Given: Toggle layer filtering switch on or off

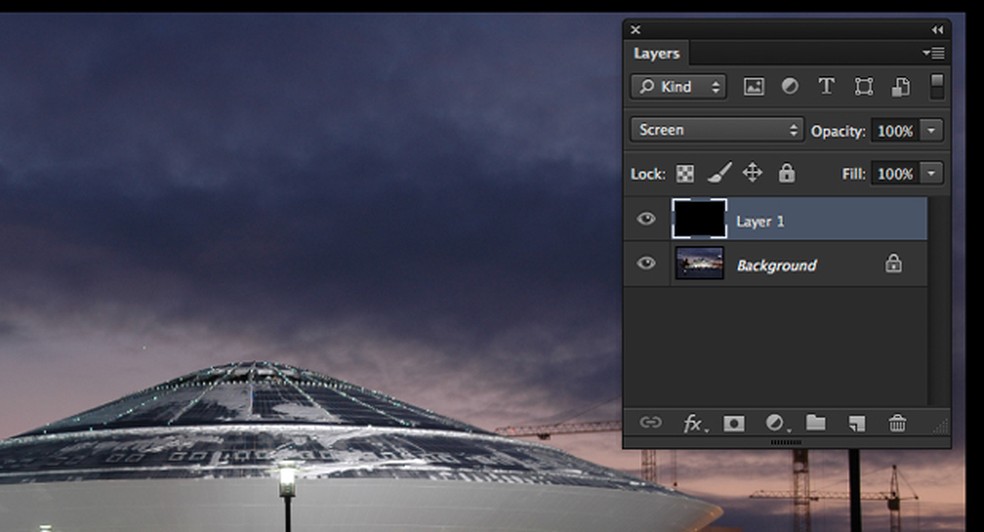Looking at the screenshot, I should [x=936, y=87].
